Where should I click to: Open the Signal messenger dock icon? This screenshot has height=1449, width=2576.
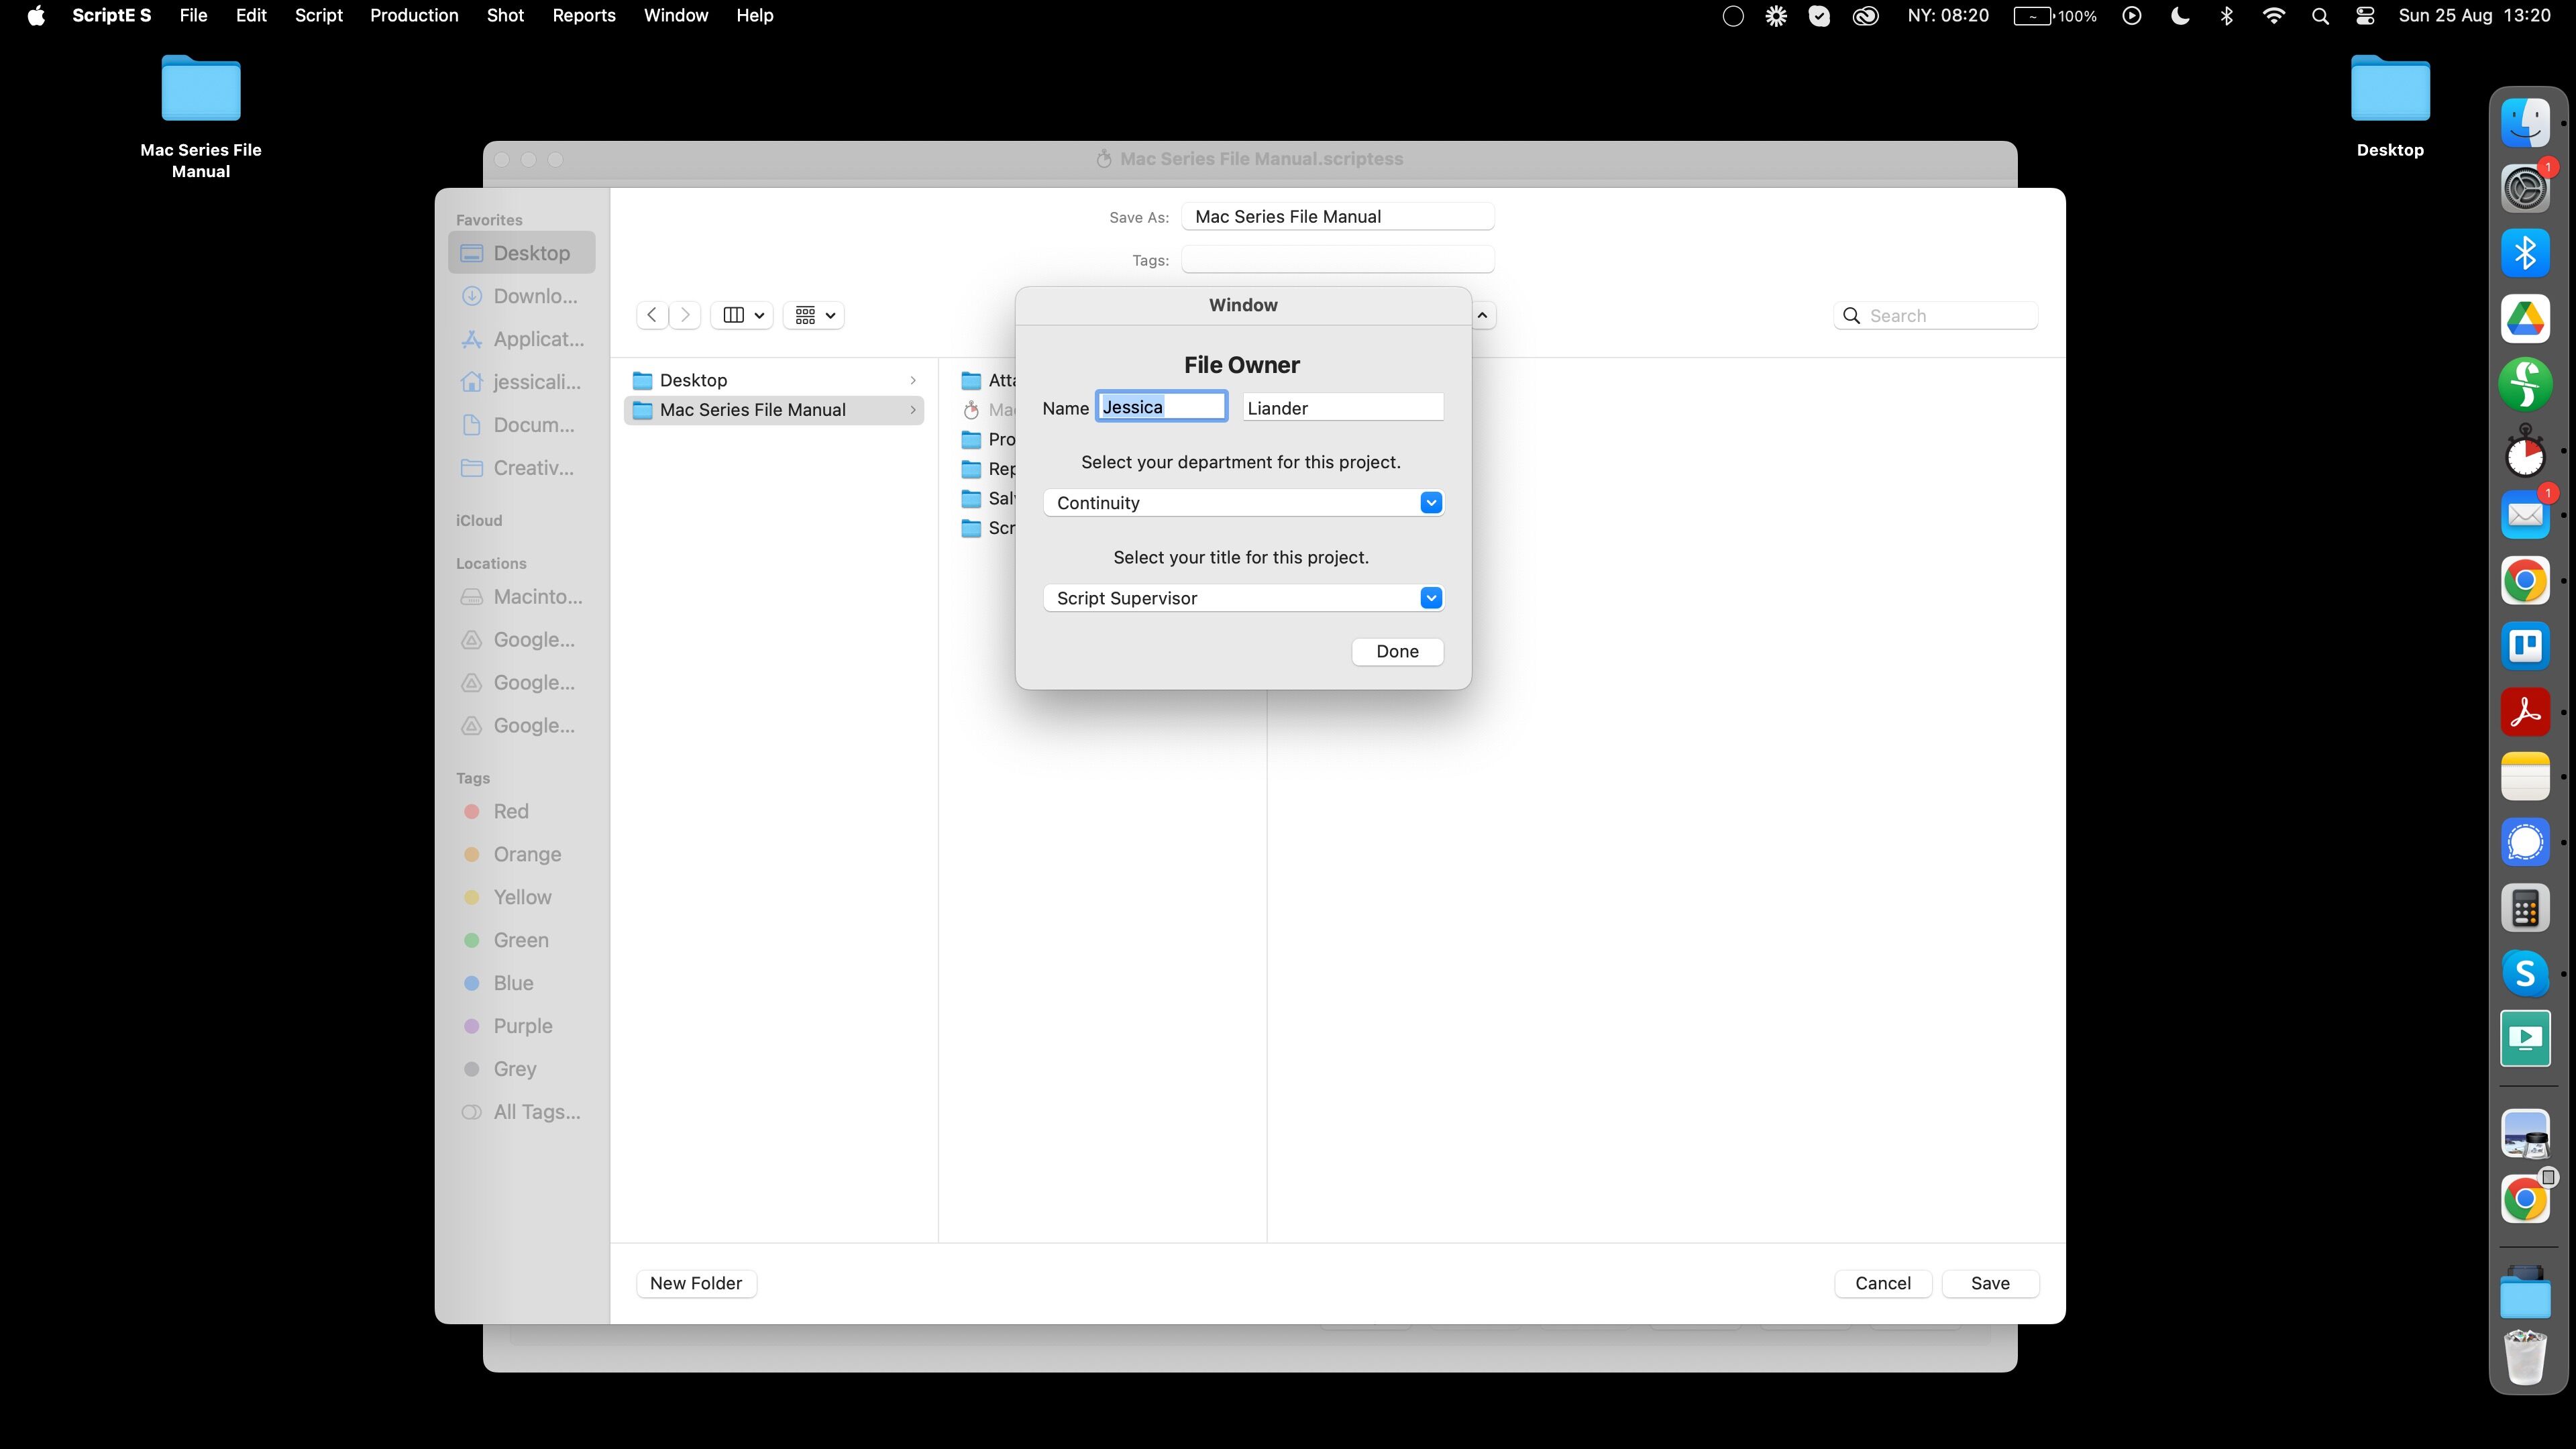pos(2524,842)
